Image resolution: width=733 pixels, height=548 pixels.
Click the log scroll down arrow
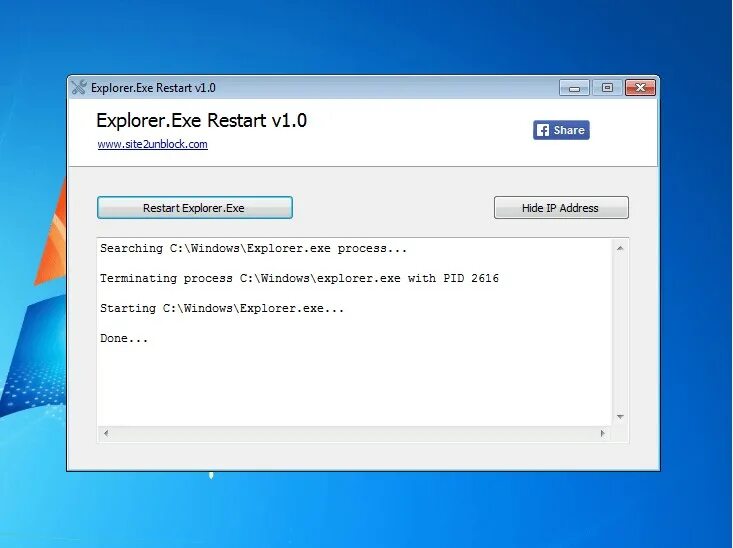(620, 417)
